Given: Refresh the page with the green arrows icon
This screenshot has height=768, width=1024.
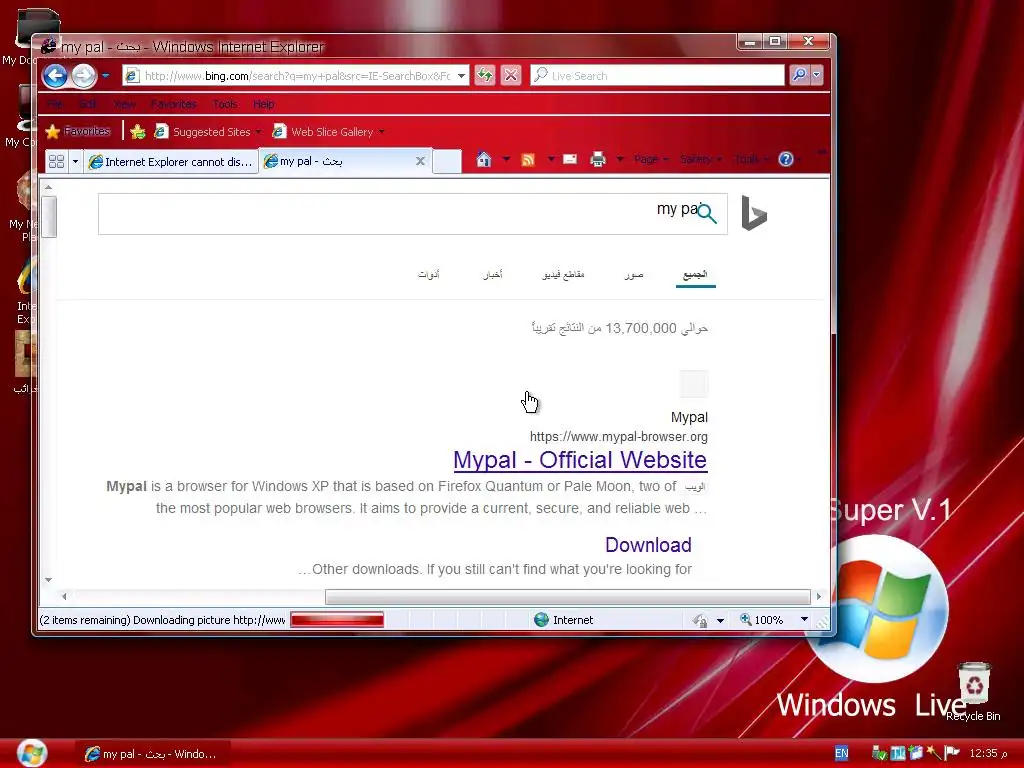Looking at the screenshot, I should 485,76.
